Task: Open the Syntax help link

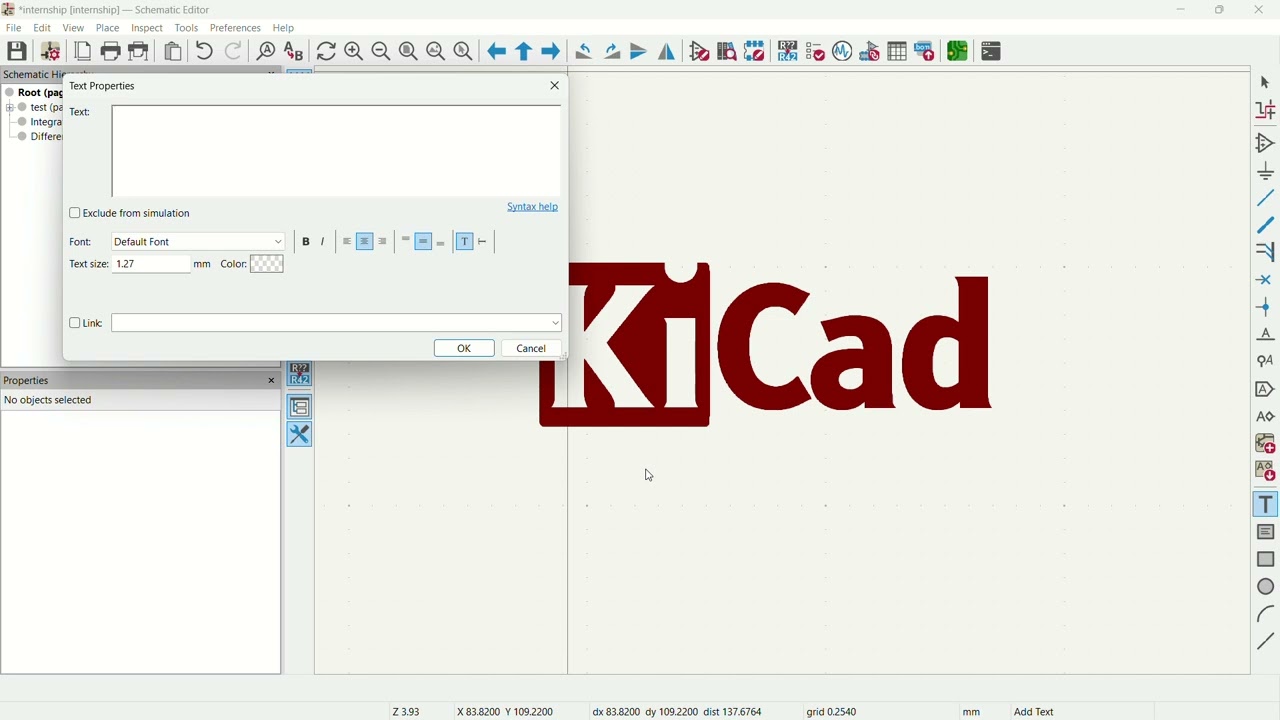Action: 533,208
